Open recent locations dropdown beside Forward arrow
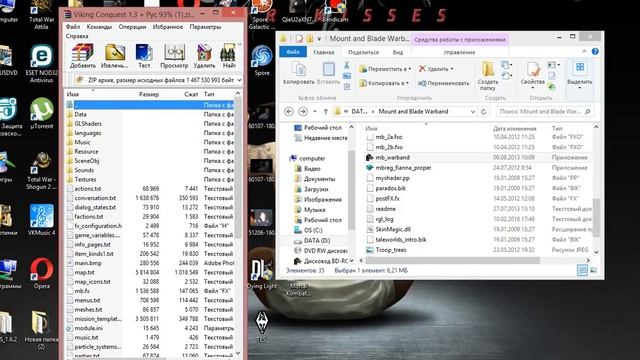The height and width of the screenshot is (360, 640). [x=315, y=111]
